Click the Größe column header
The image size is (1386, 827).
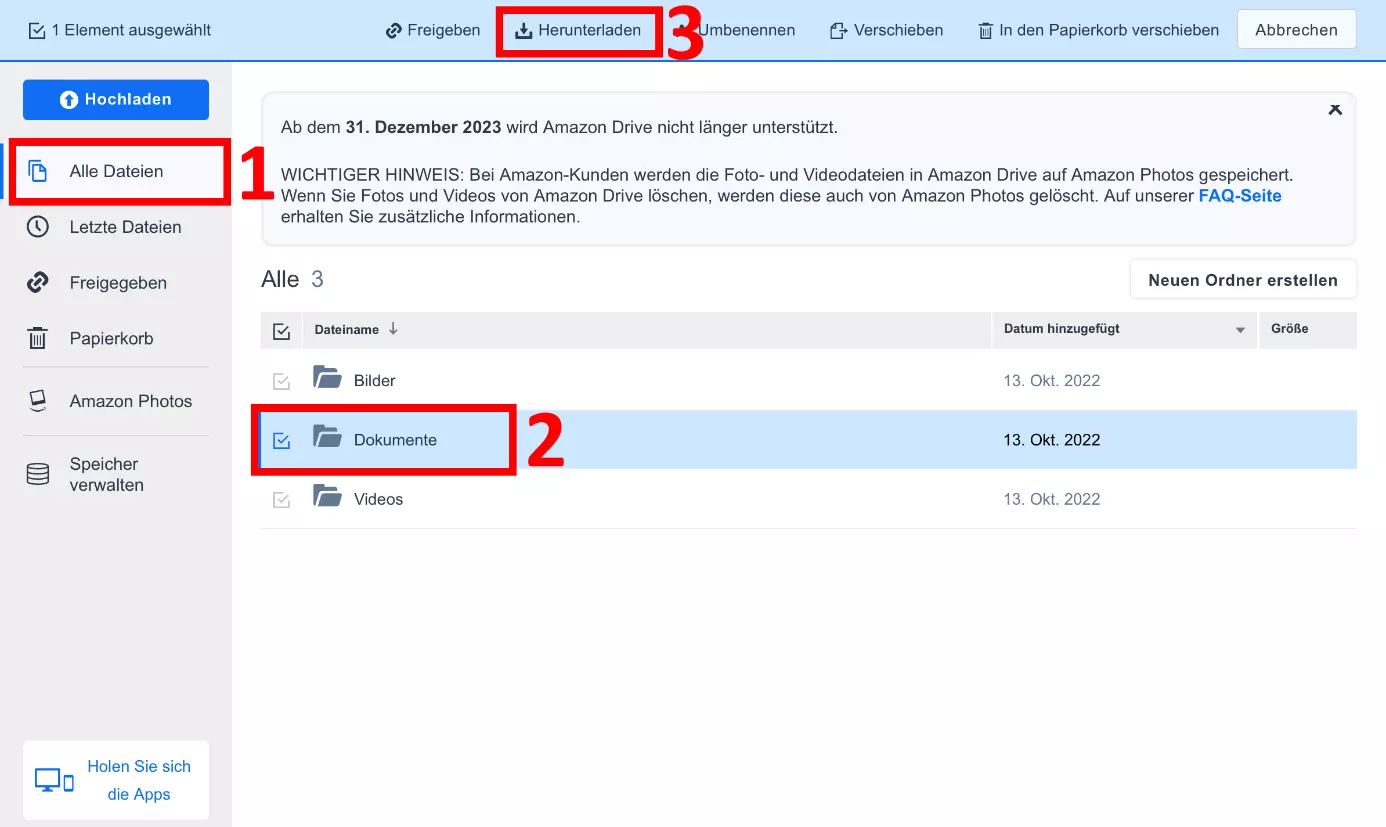pos(1289,329)
